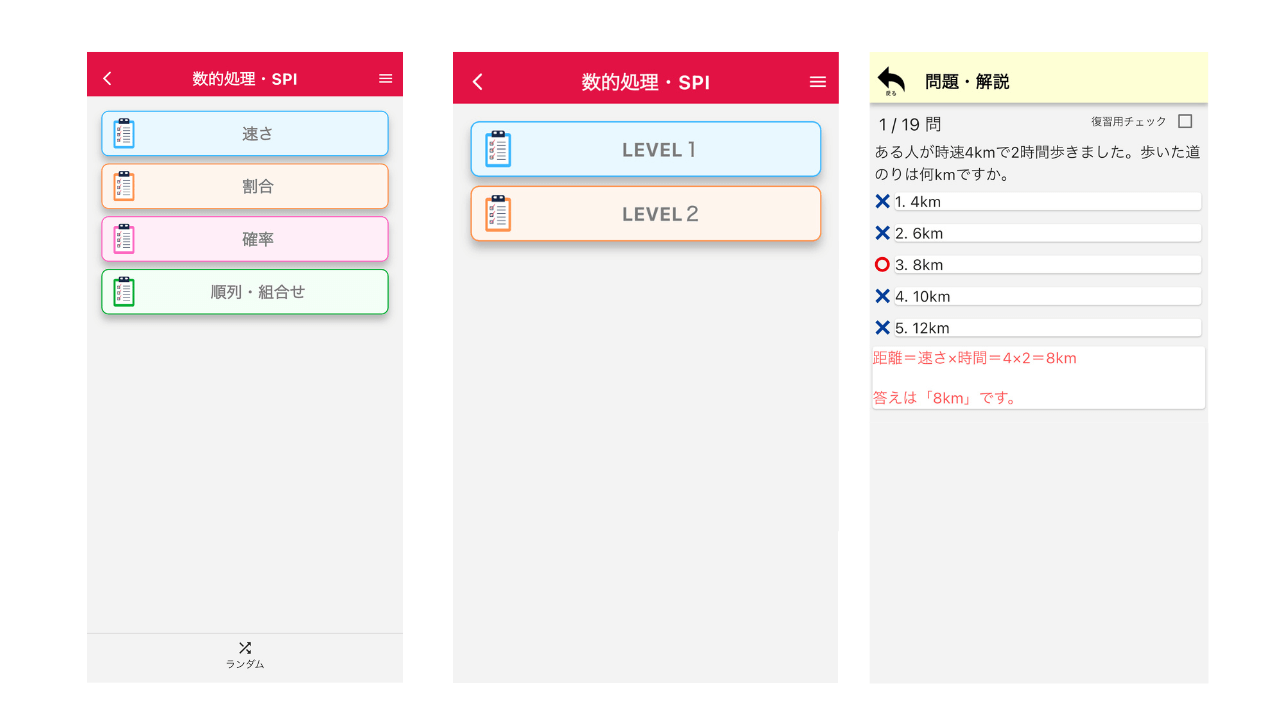The height and width of the screenshot is (720, 1280).
Task: Choose answer option 5. 12km
Action: (x=1046, y=328)
